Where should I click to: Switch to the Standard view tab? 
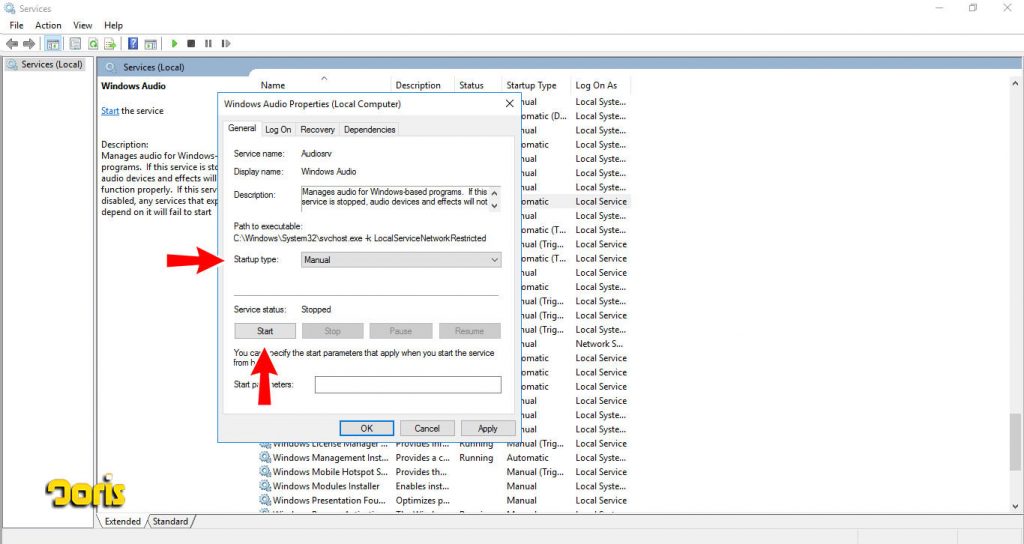170,521
